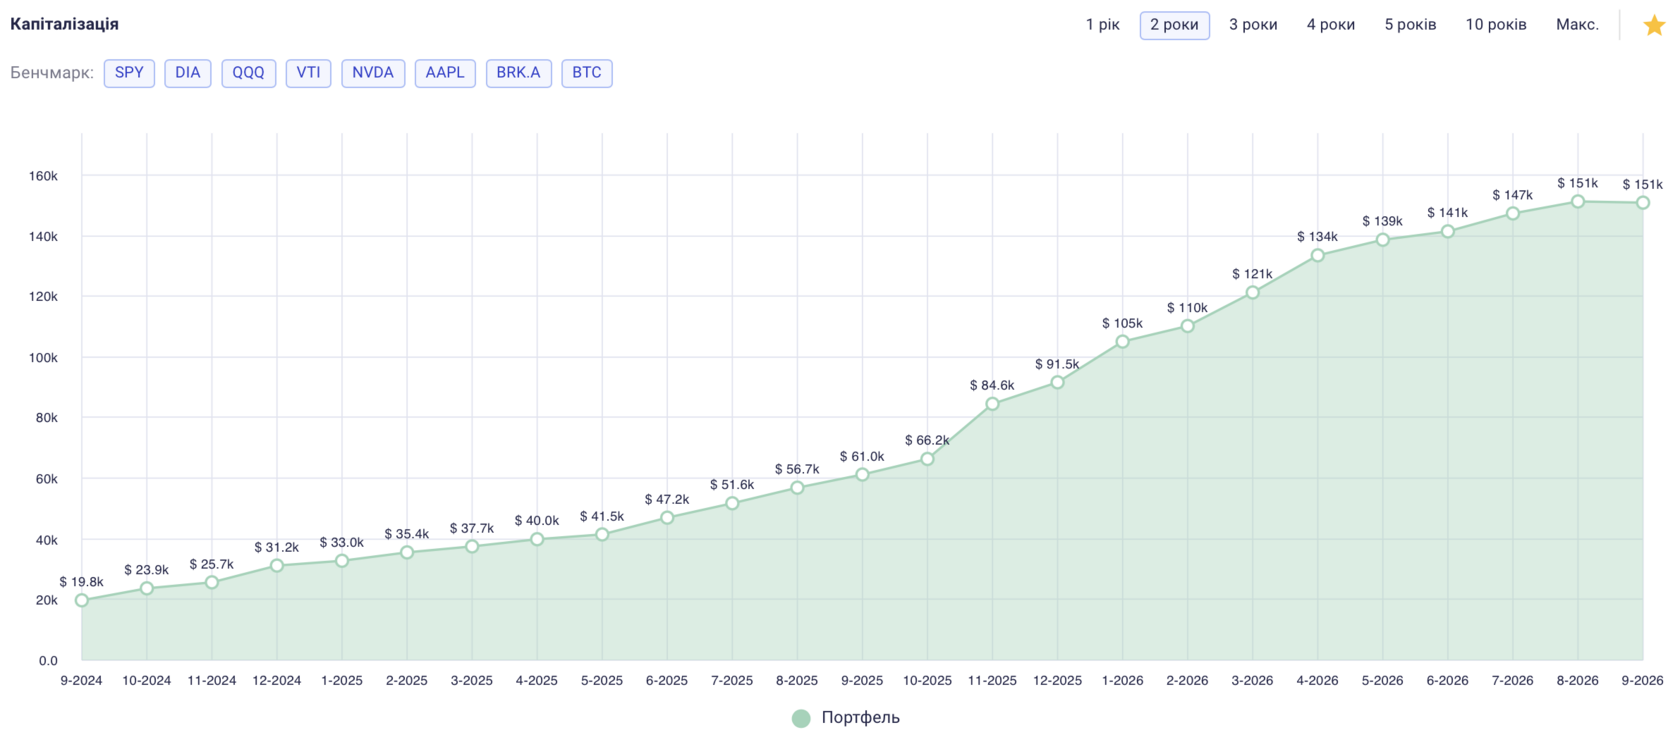Viewport: 1680px width, 737px height.
Task: Click the $ 31.2k data point
Action: tap(277, 566)
